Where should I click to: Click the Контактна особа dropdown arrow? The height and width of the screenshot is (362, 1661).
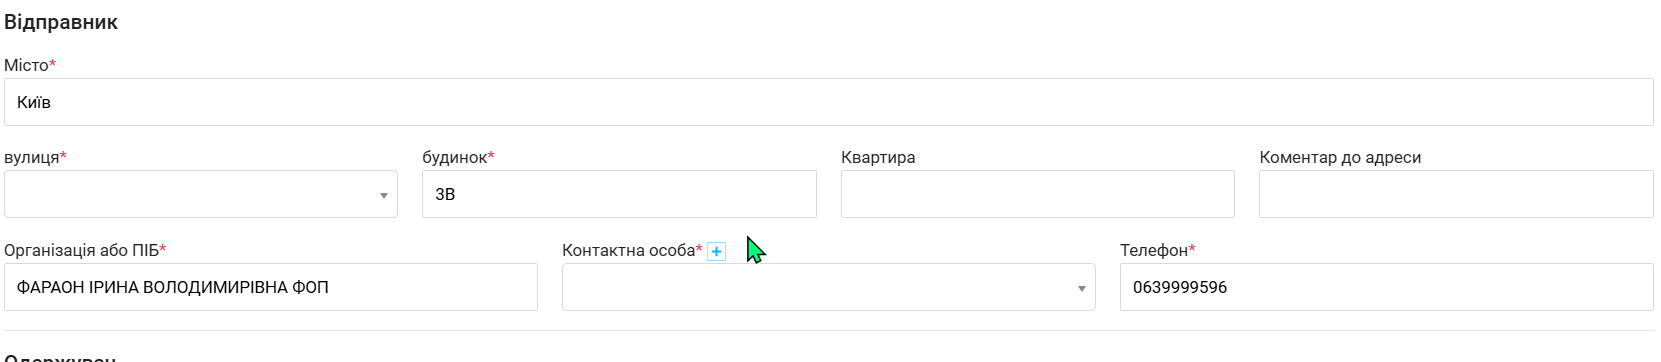(1081, 289)
